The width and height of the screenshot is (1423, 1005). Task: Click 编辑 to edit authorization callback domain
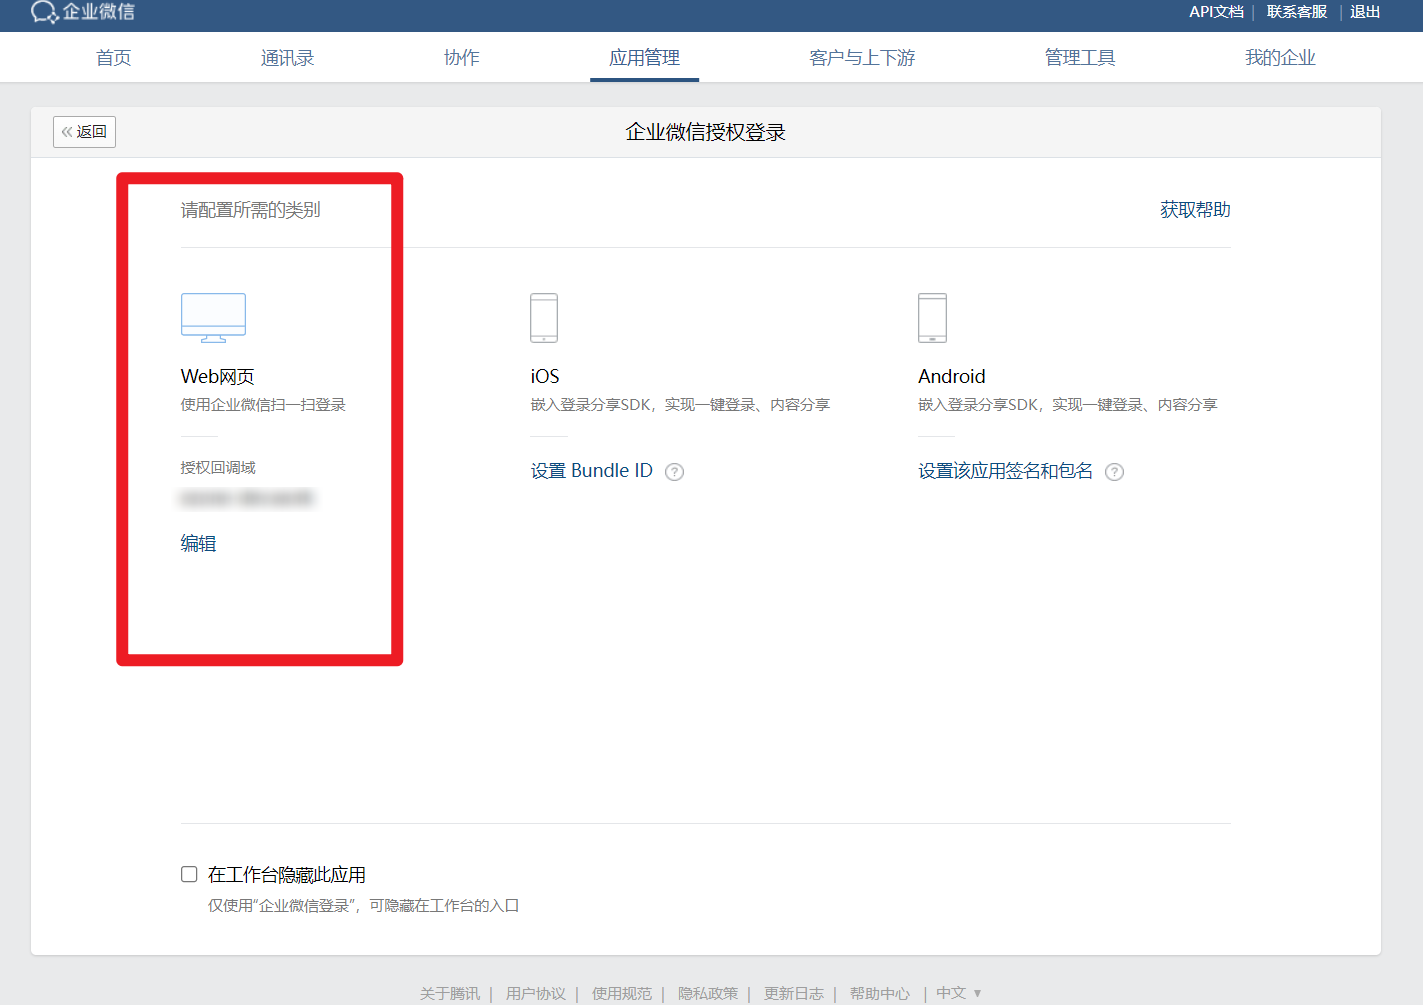197,543
